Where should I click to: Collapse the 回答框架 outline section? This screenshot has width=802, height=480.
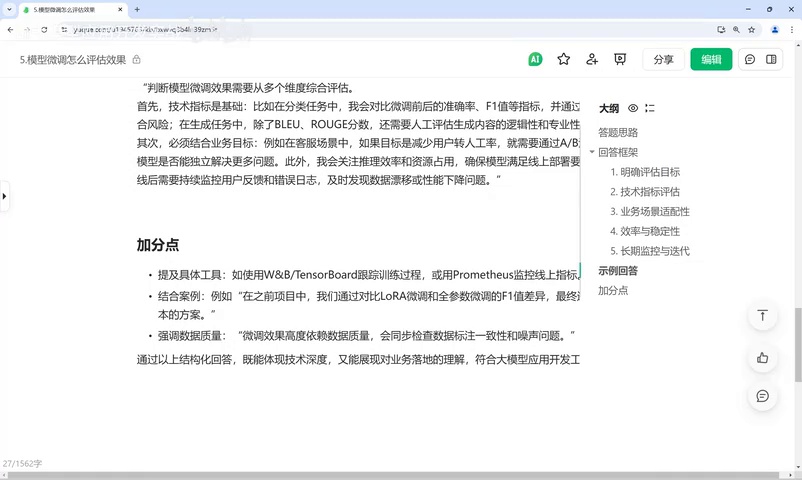[592, 152]
